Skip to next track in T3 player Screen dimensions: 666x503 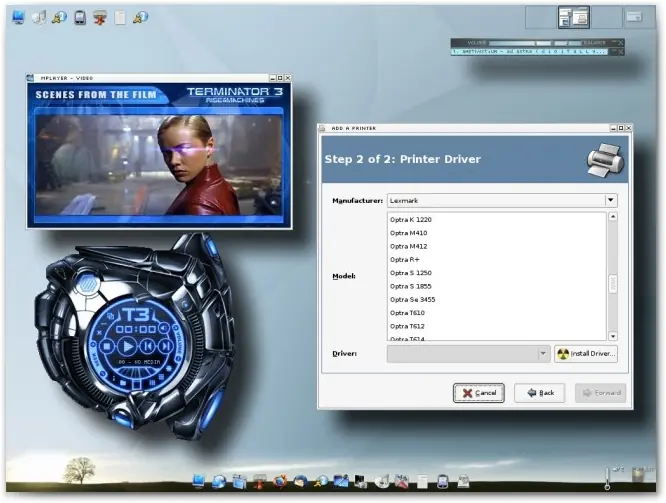[x=166, y=346]
